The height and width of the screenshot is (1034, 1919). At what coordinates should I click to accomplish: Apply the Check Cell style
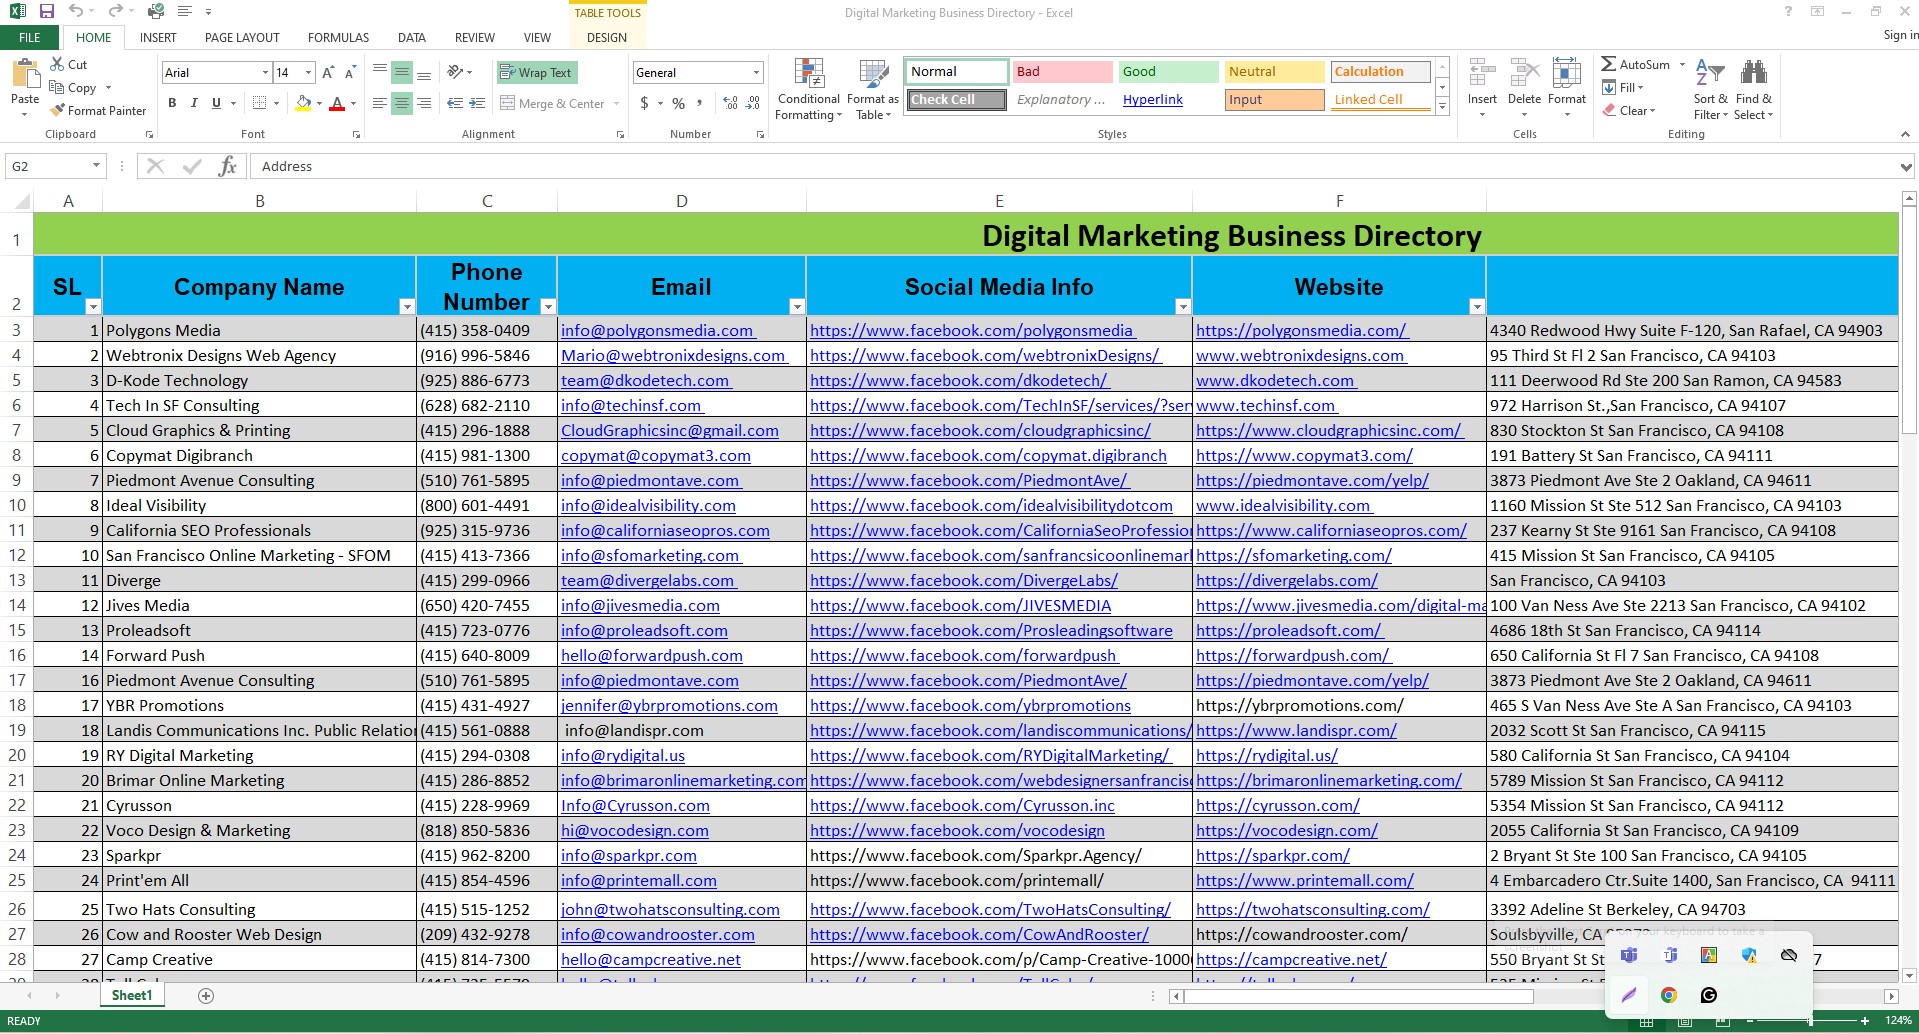[955, 99]
